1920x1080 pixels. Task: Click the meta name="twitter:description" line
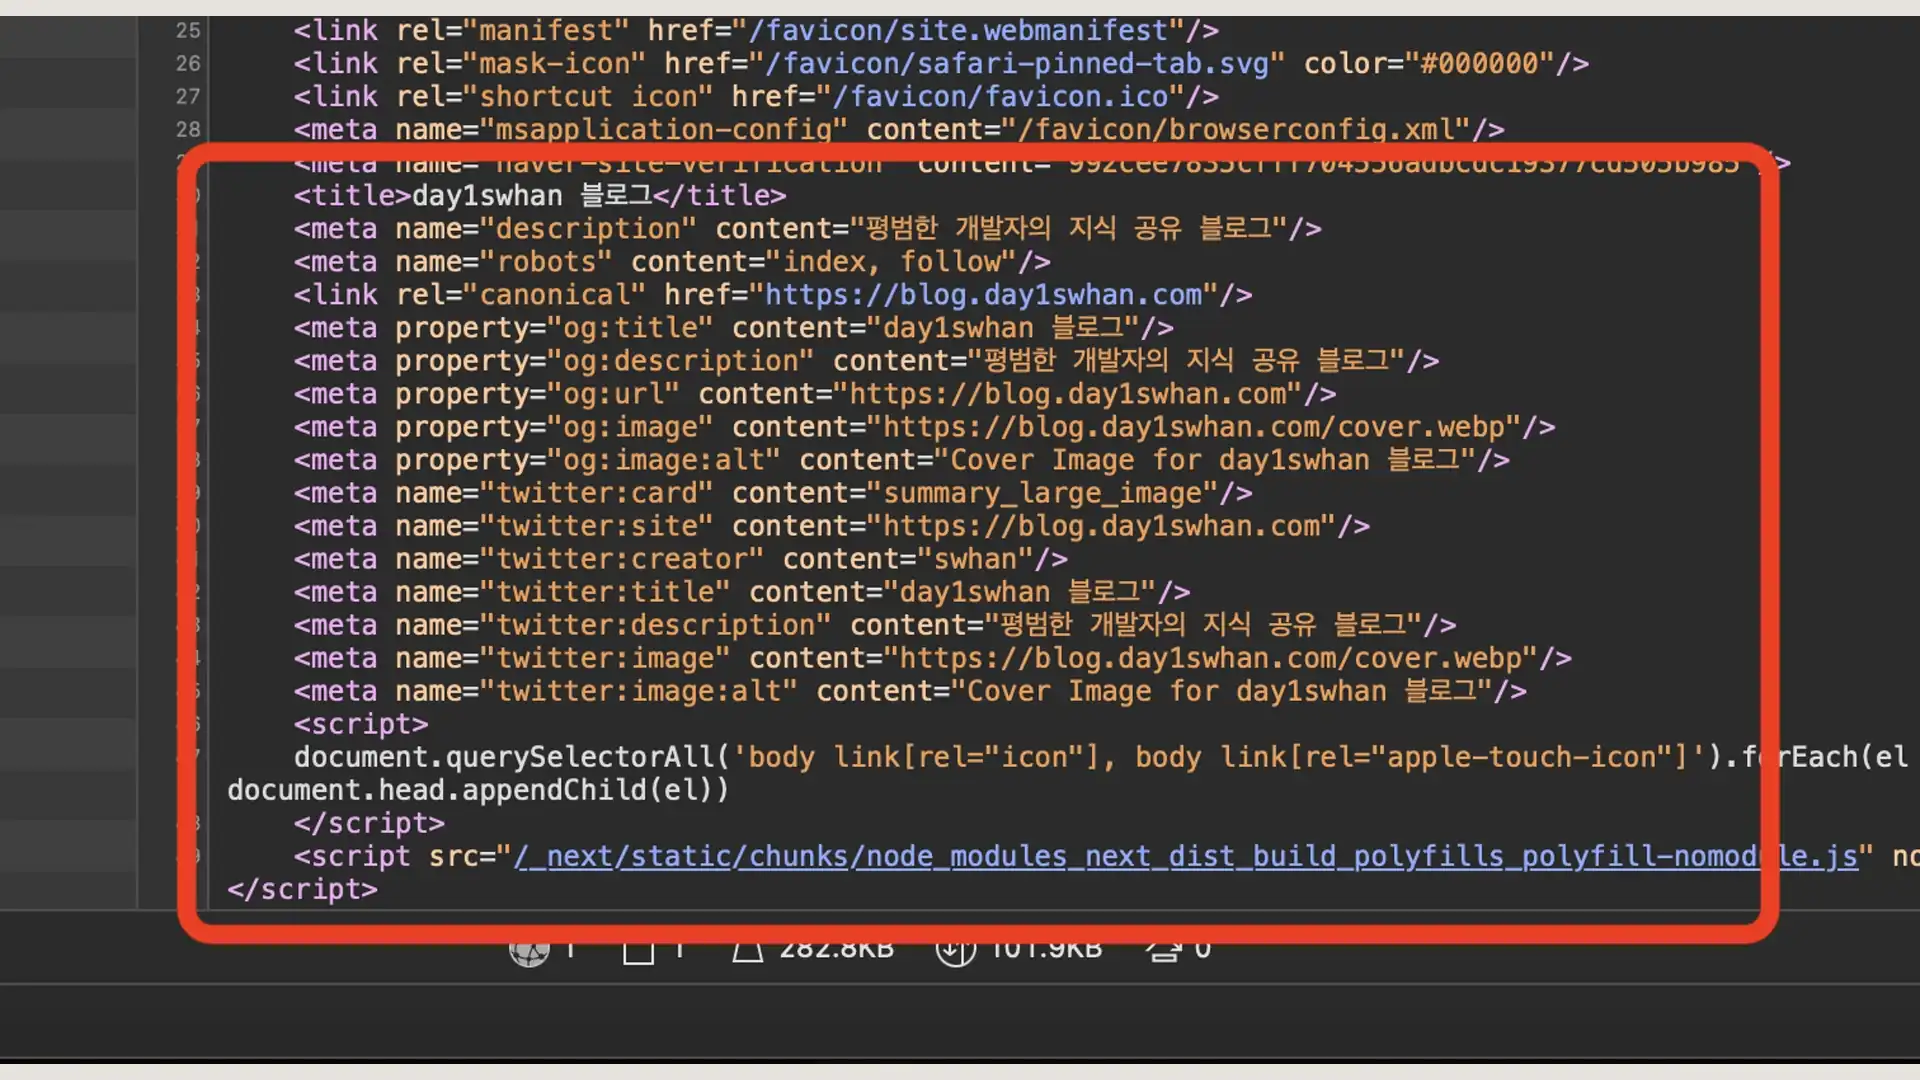875,624
